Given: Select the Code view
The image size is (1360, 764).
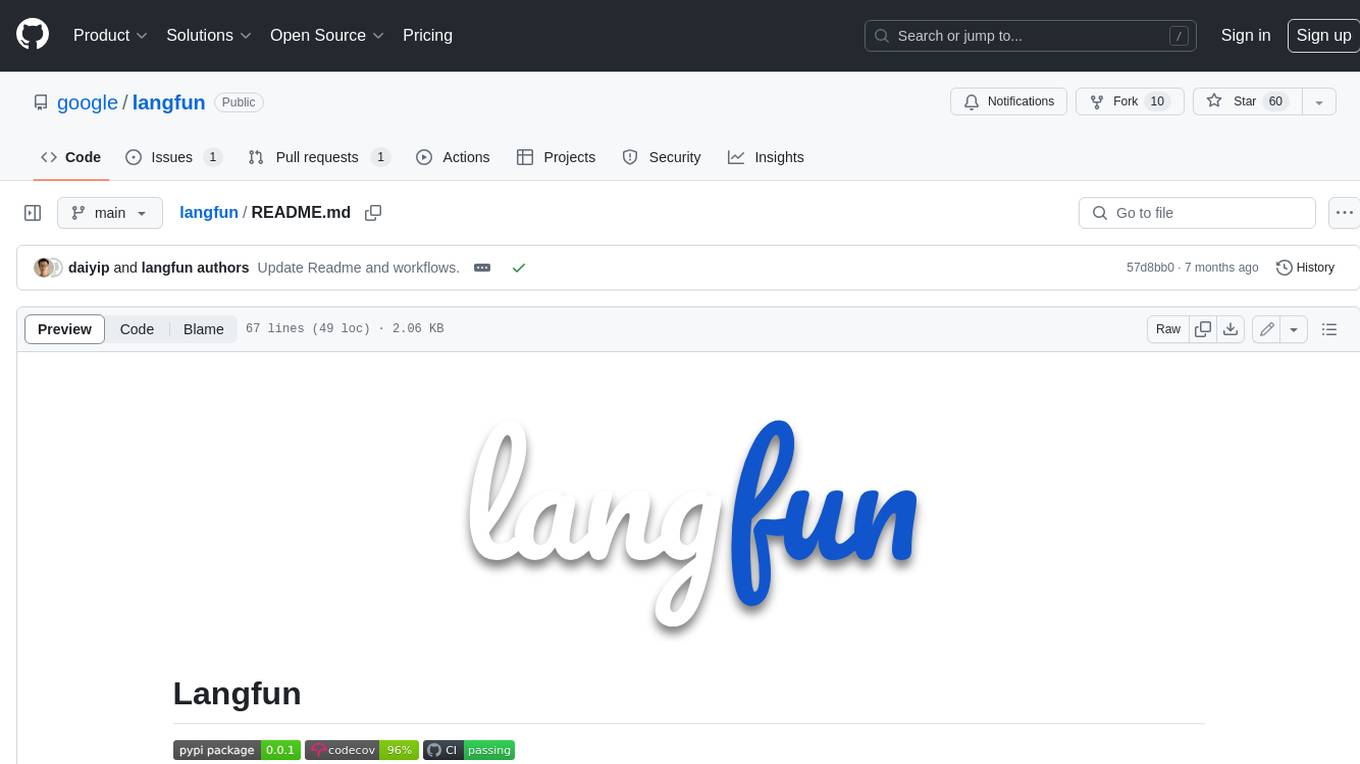Looking at the screenshot, I should [x=137, y=329].
